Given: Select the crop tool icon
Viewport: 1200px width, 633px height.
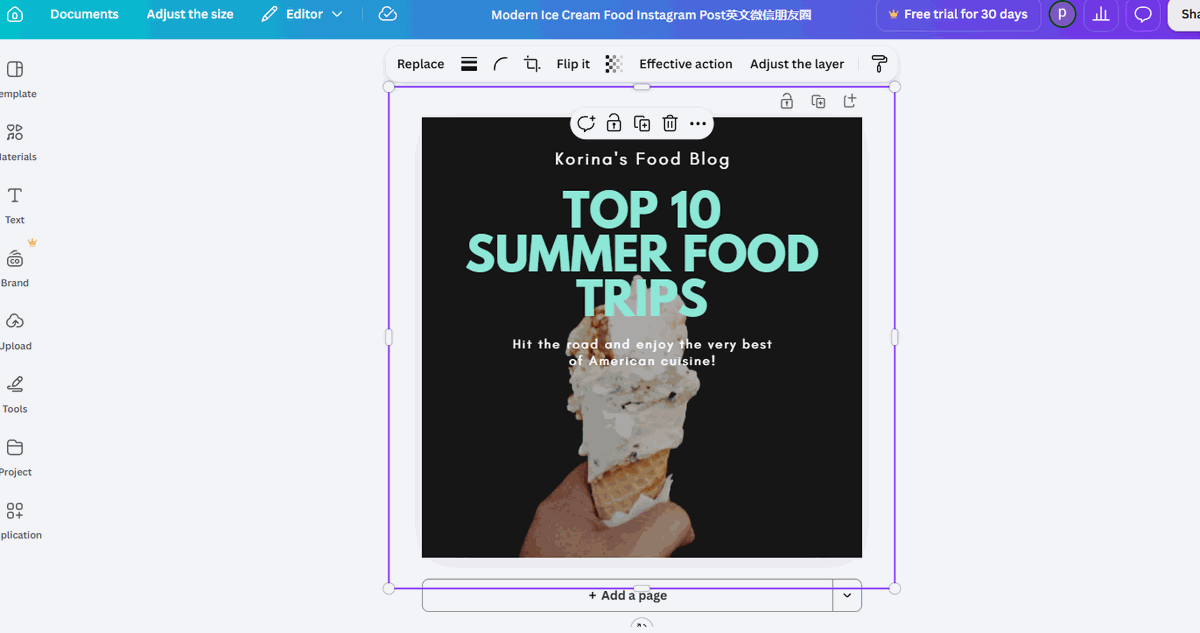Looking at the screenshot, I should tap(533, 64).
